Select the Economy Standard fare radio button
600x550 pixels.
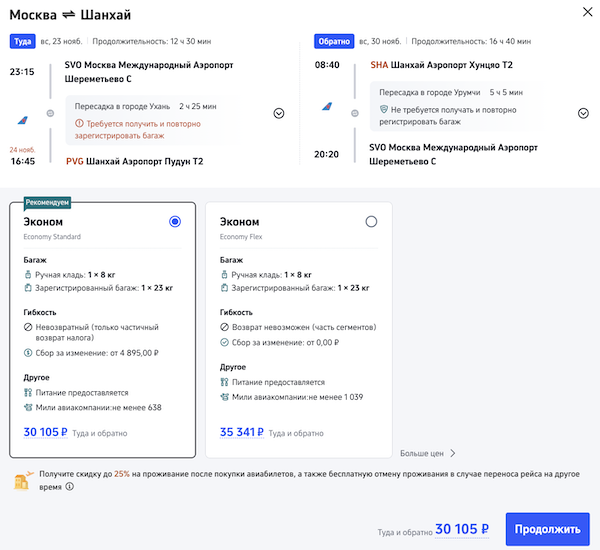(176, 221)
